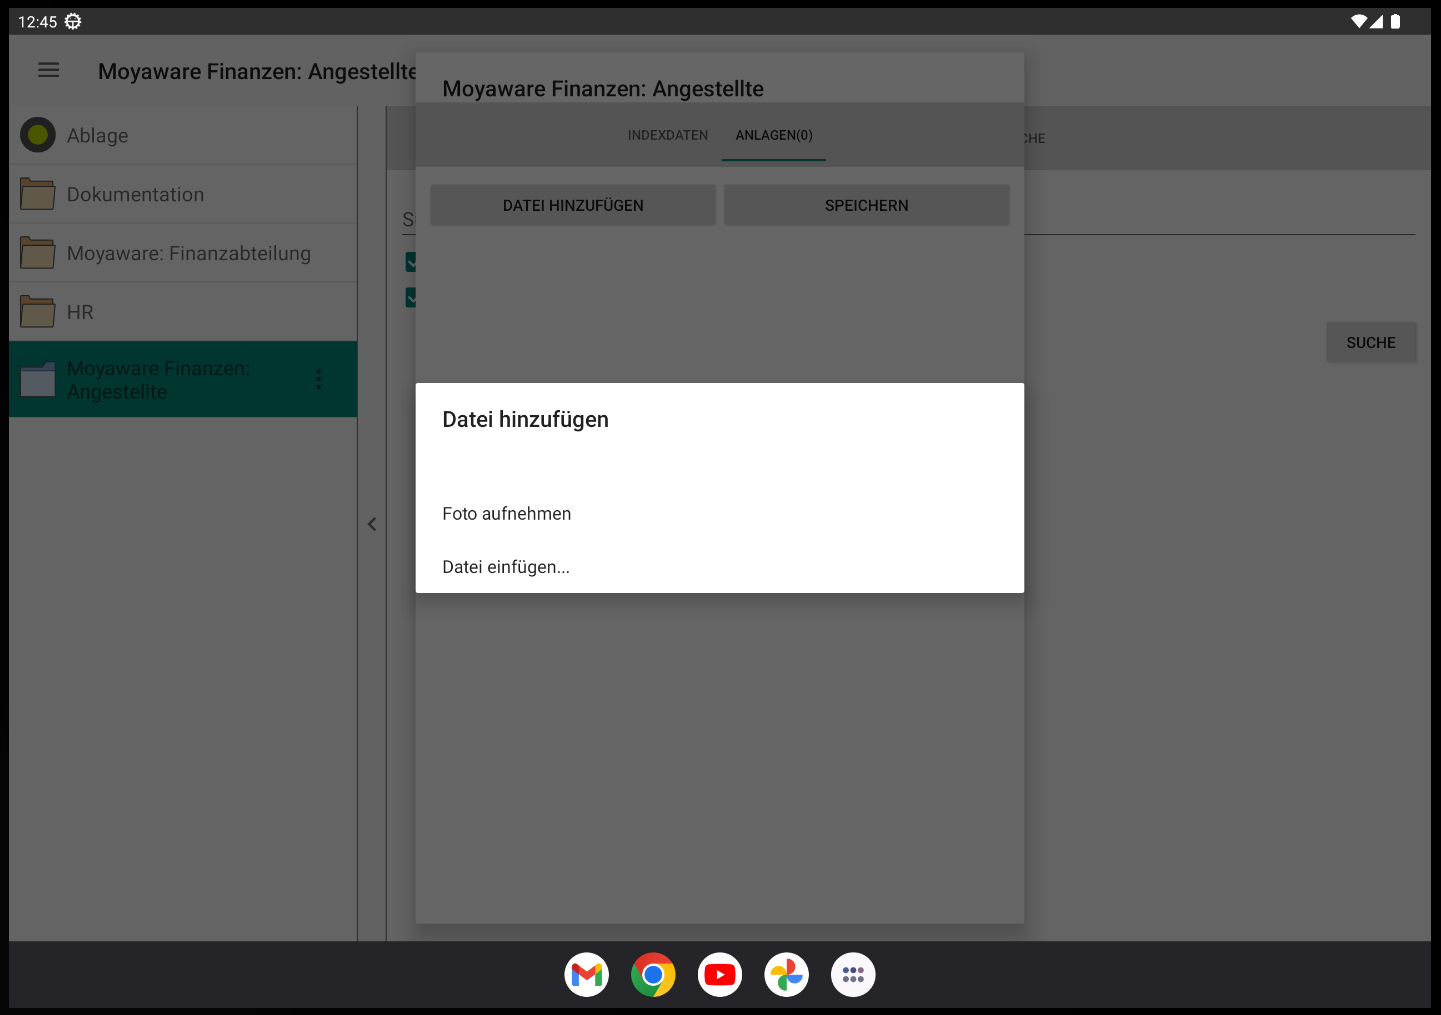Choose Datei einfügen... option
This screenshot has width=1441, height=1015.
(720, 567)
